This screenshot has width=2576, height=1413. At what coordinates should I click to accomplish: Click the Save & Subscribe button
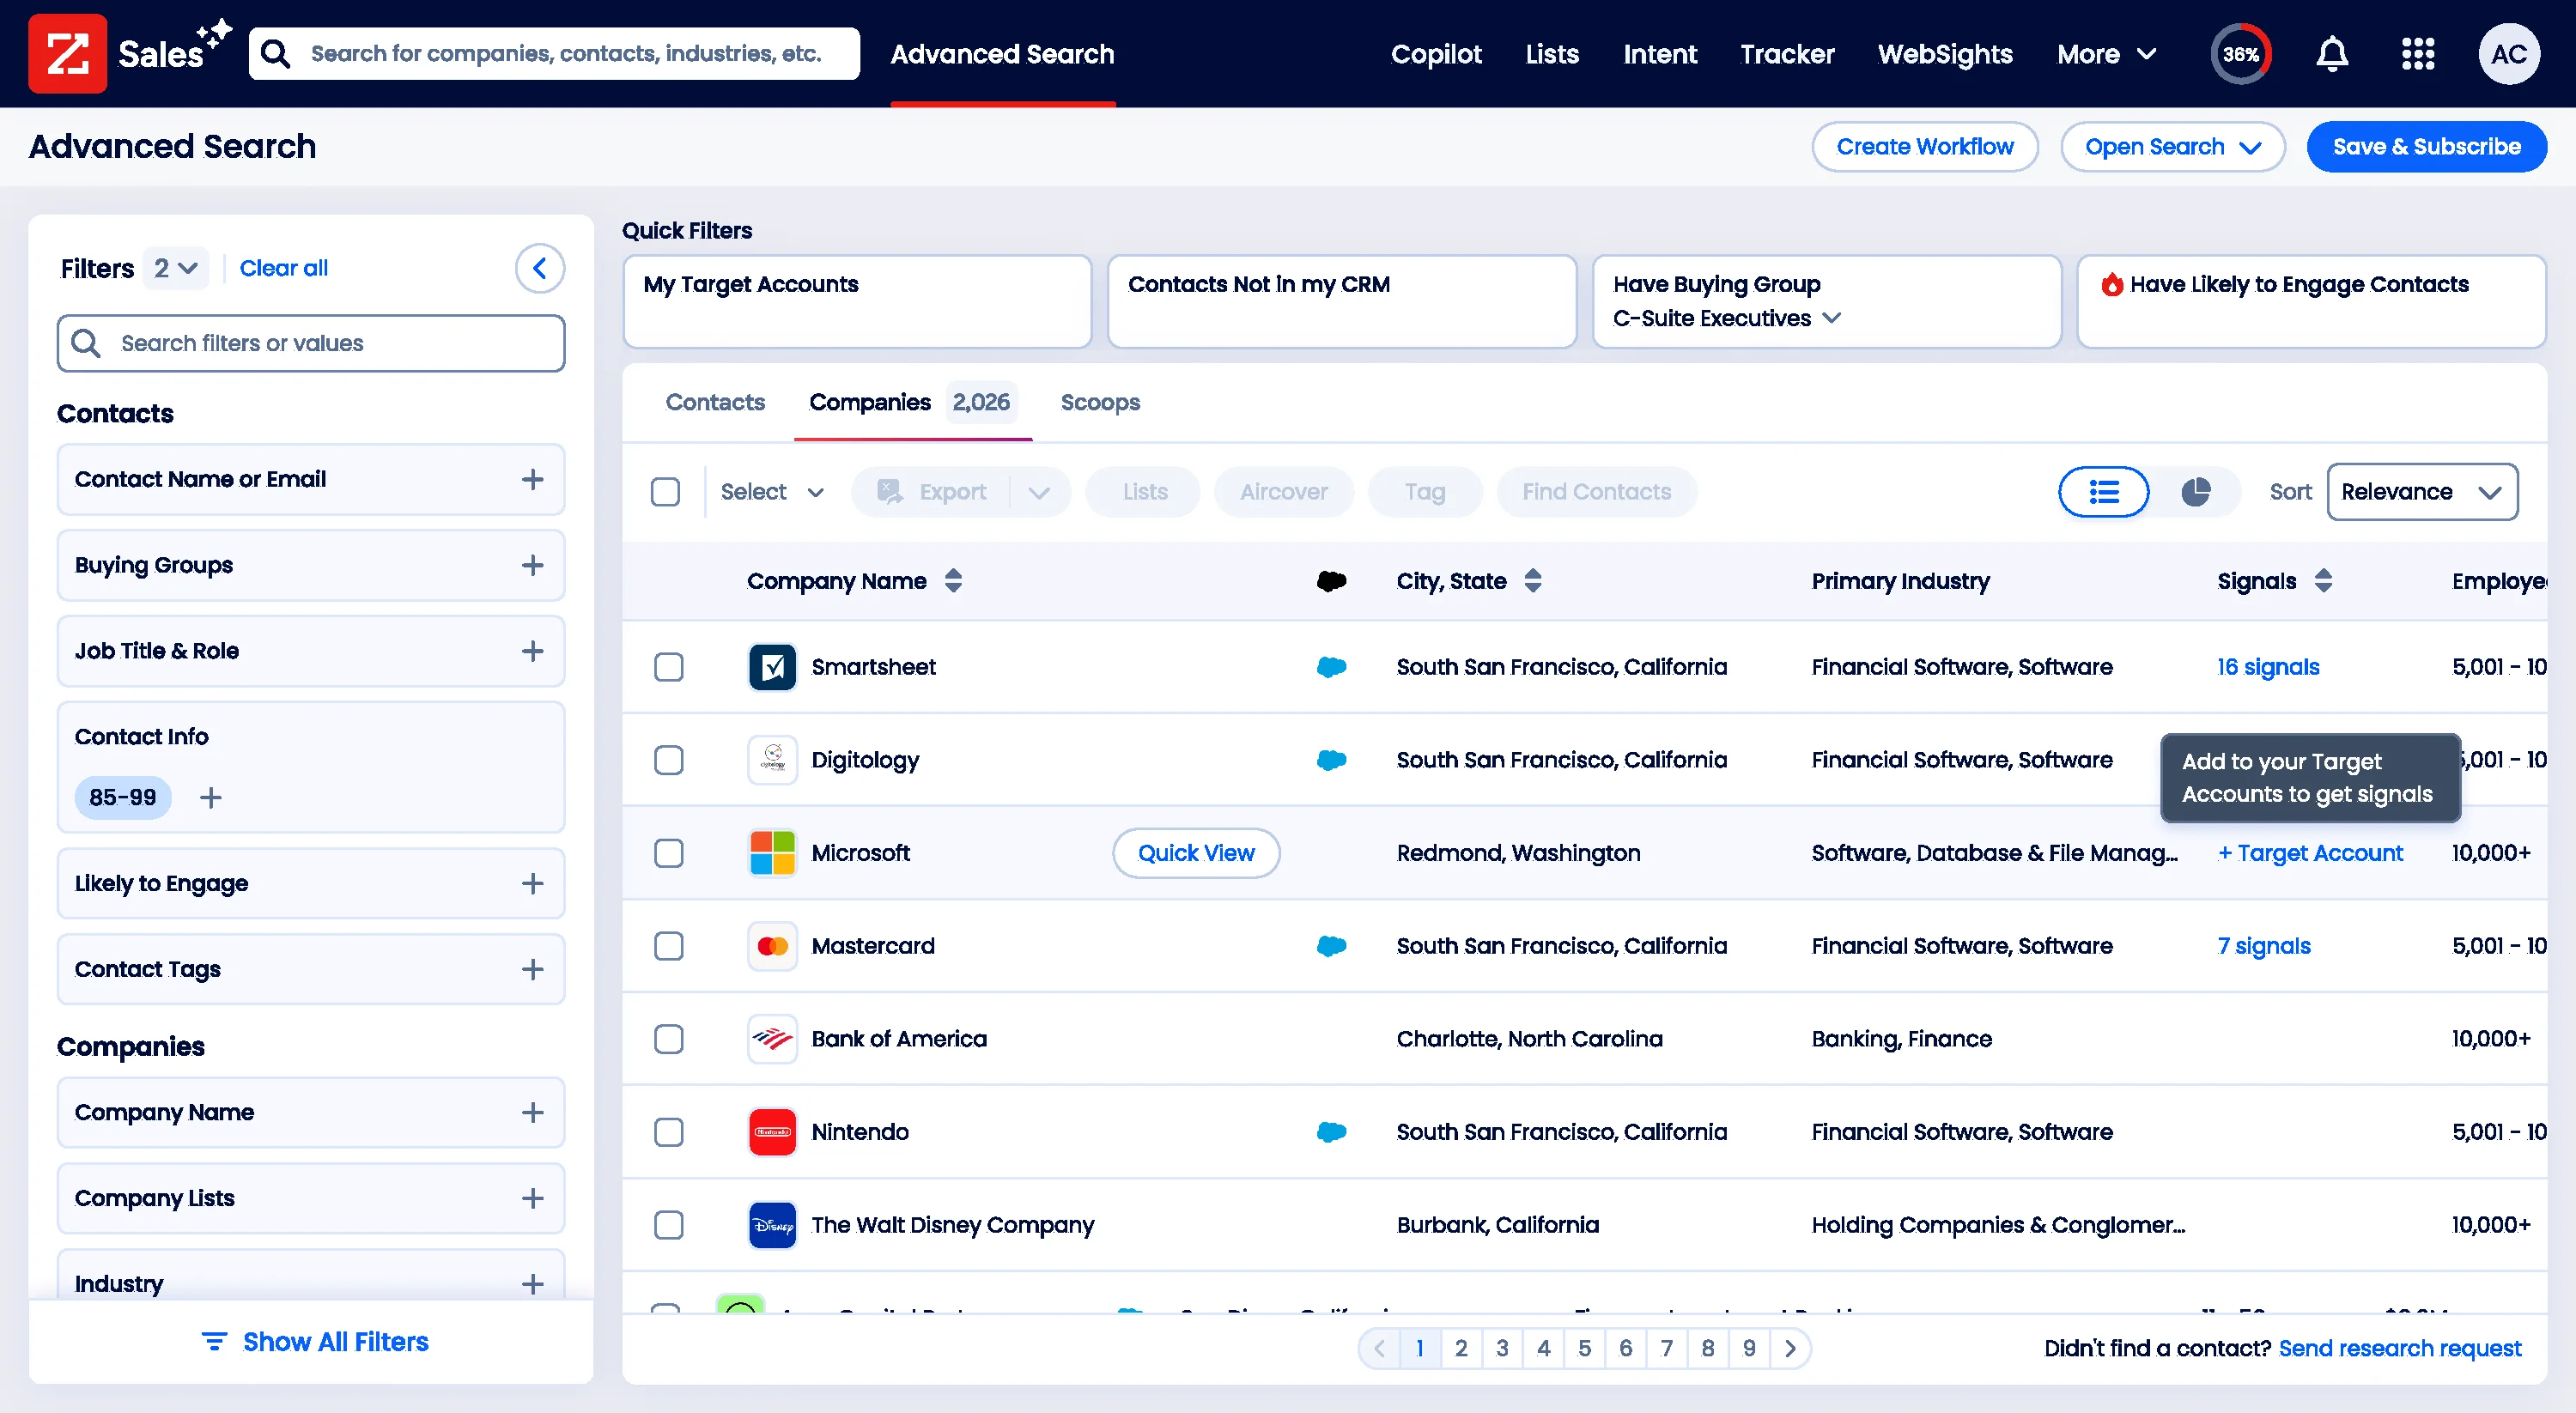coord(2426,146)
